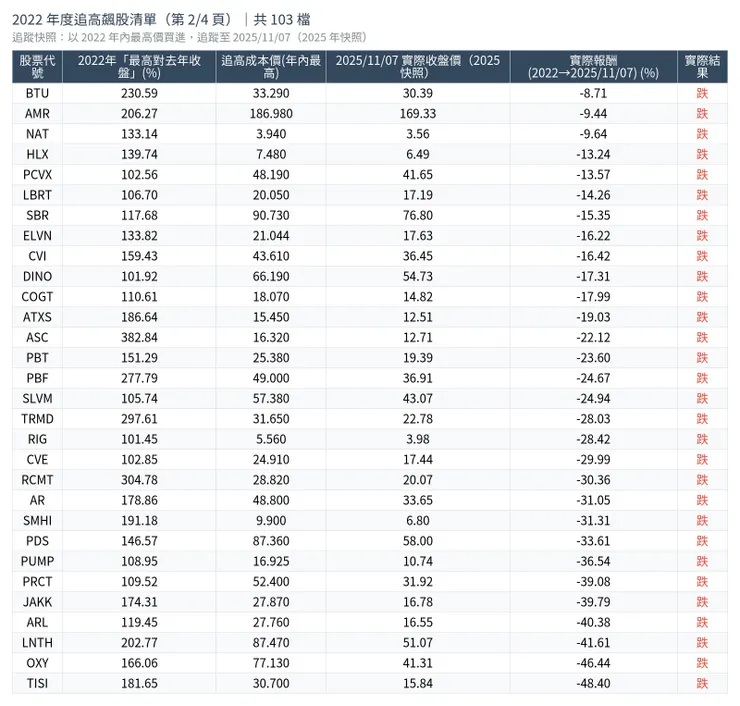Select ticker BTU
The height and width of the screenshot is (706, 740).
[37, 93]
